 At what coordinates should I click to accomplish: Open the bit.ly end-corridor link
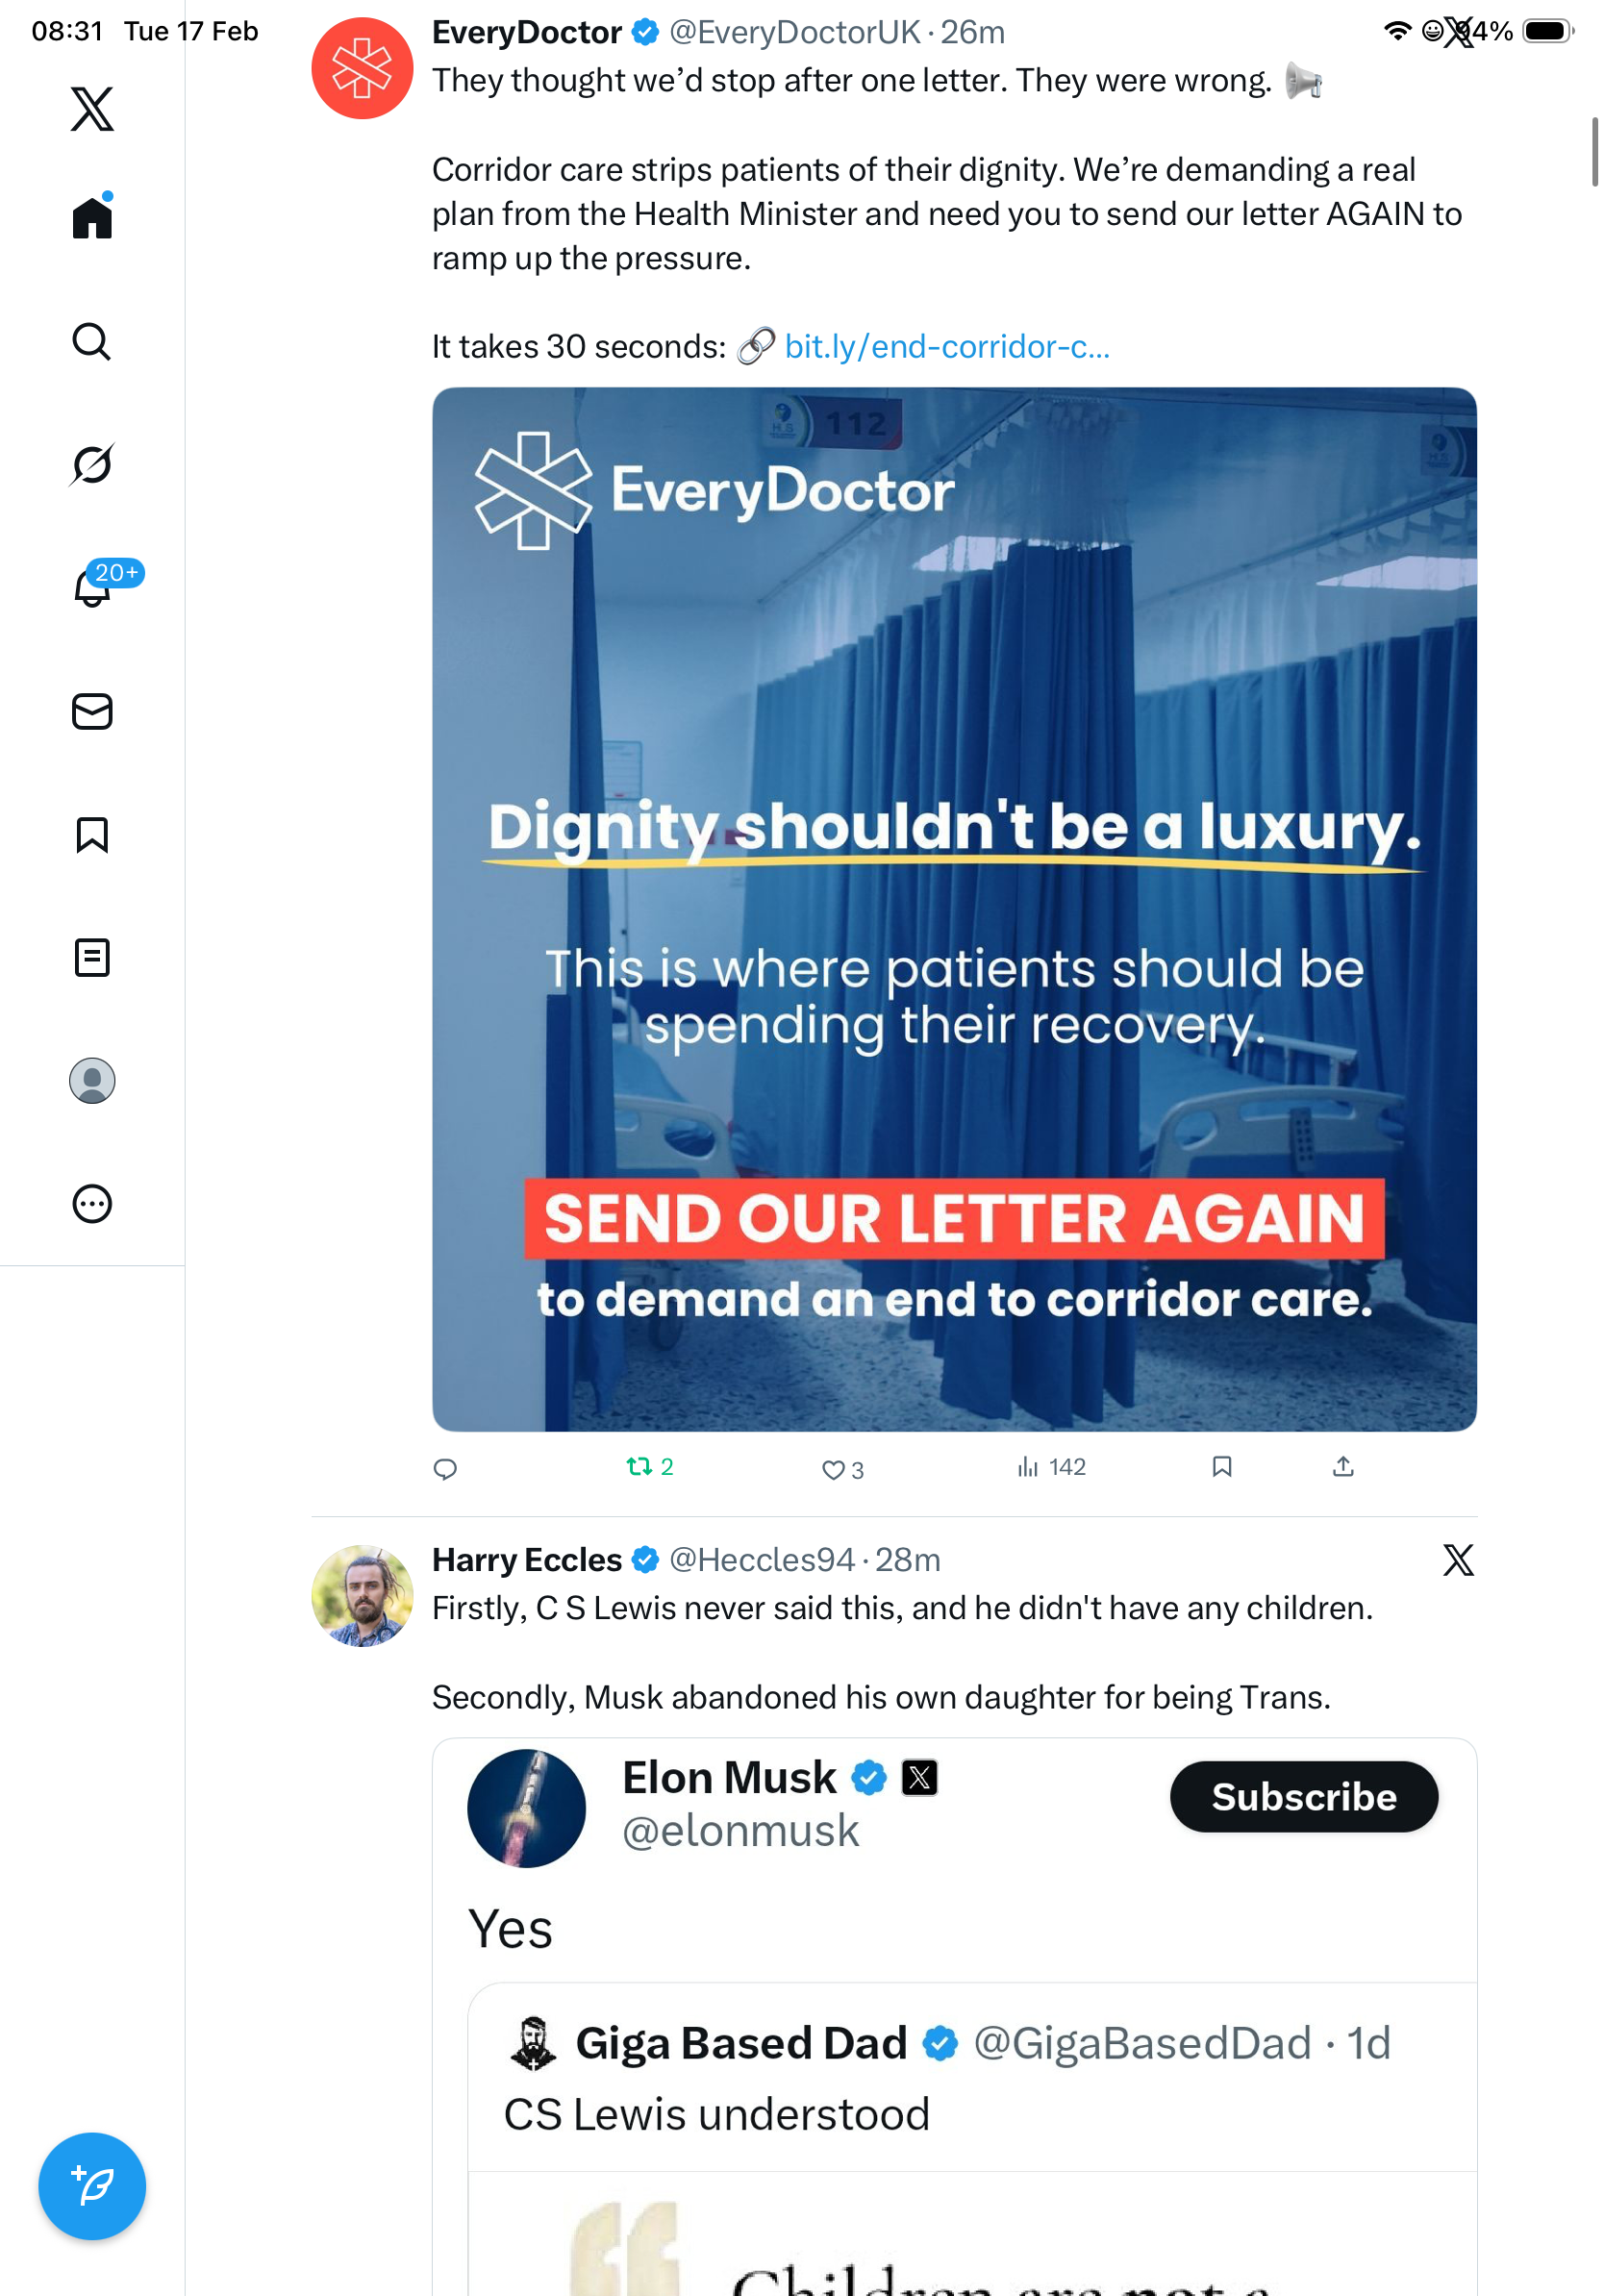point(946,346)
